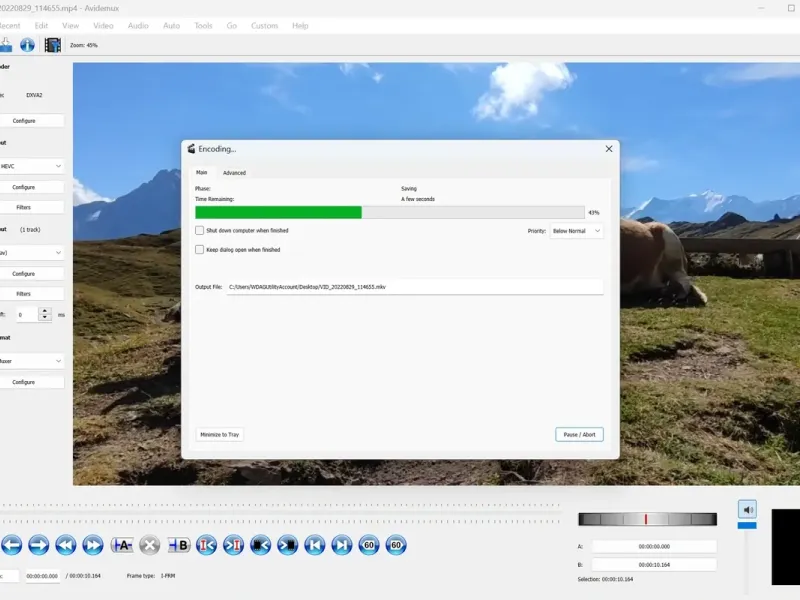The width and height of the screenshot is (800, 600).
Task: Open the Custom menu
Action: click(x=264, y=26)
